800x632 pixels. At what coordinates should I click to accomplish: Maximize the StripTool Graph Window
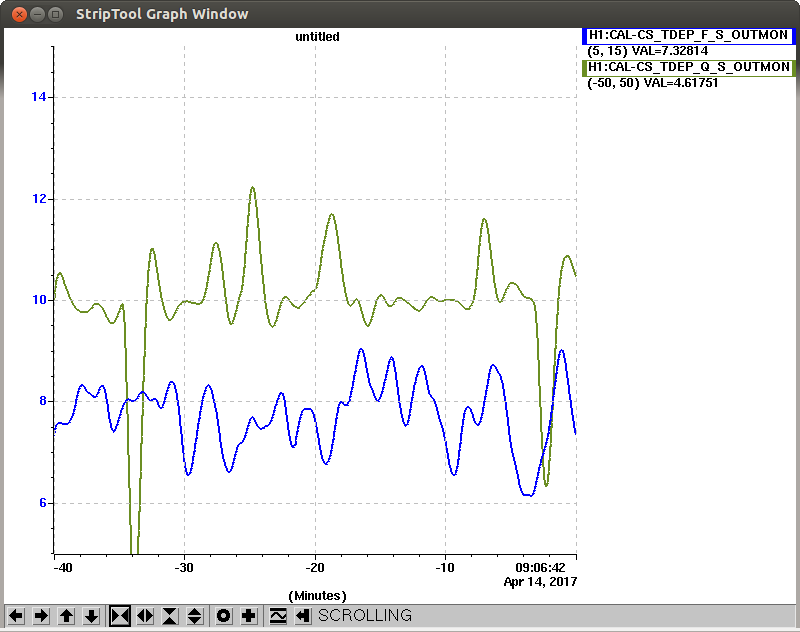pos(56,14)
